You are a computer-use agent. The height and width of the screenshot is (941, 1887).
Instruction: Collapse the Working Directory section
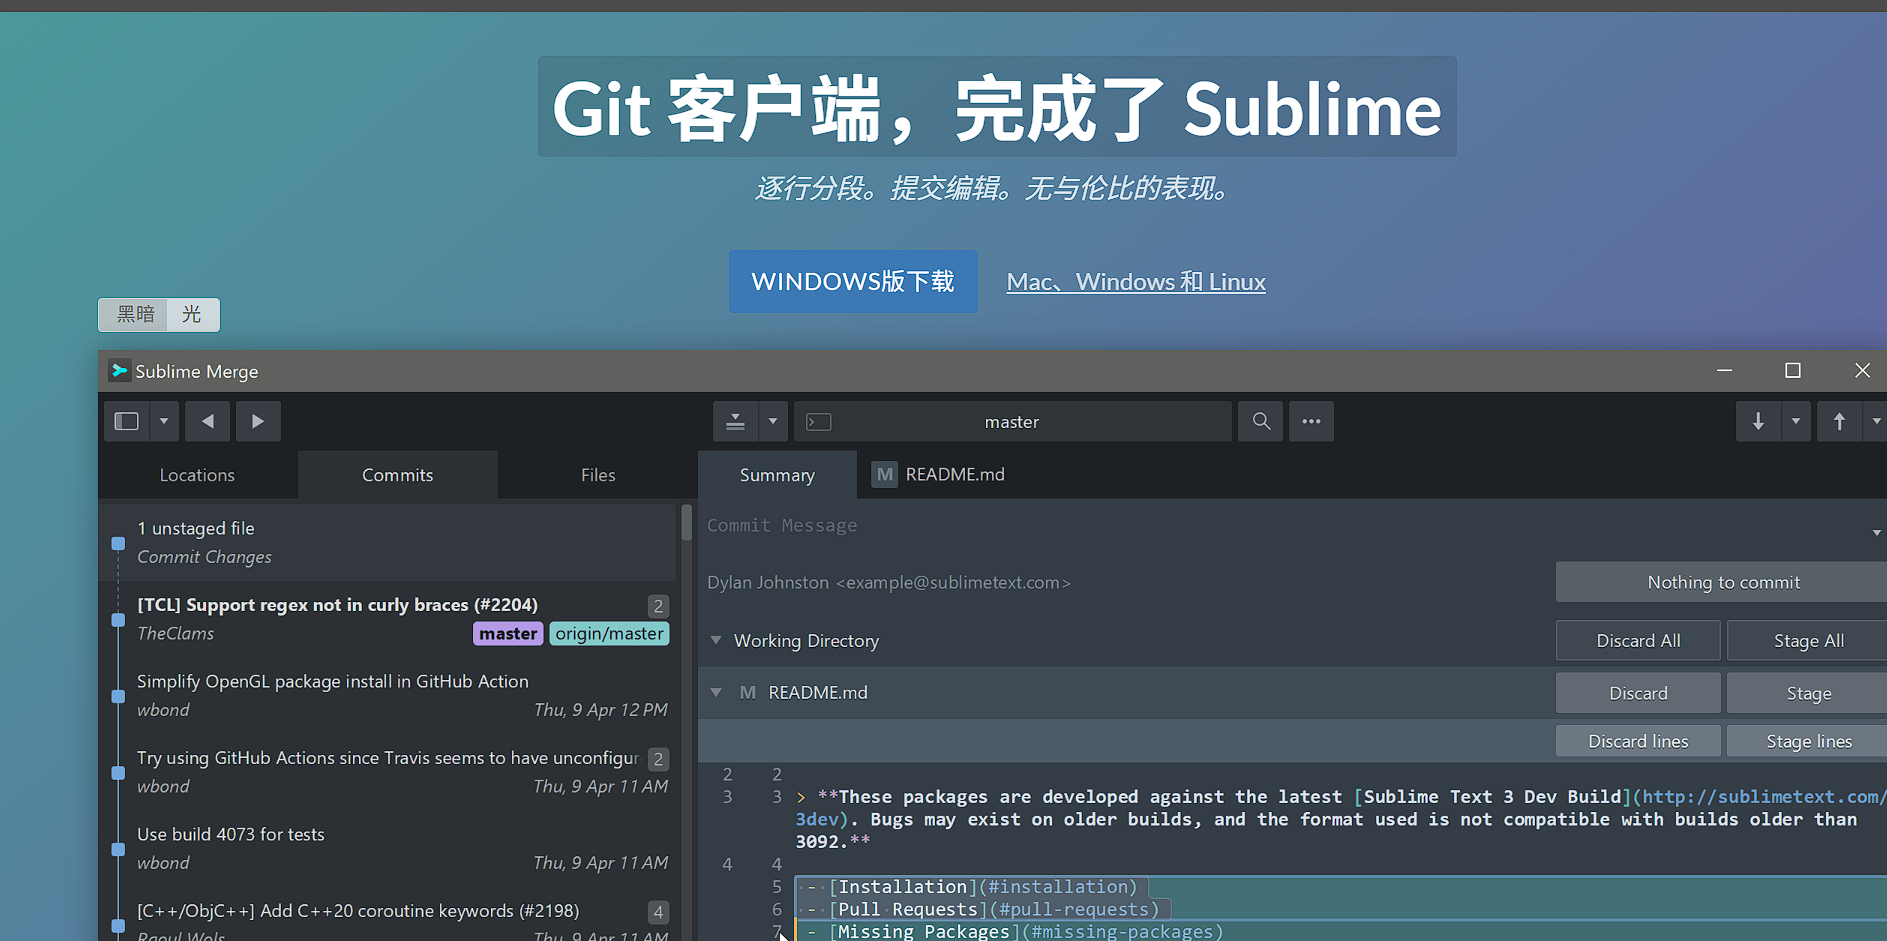(x=716, y=640)
